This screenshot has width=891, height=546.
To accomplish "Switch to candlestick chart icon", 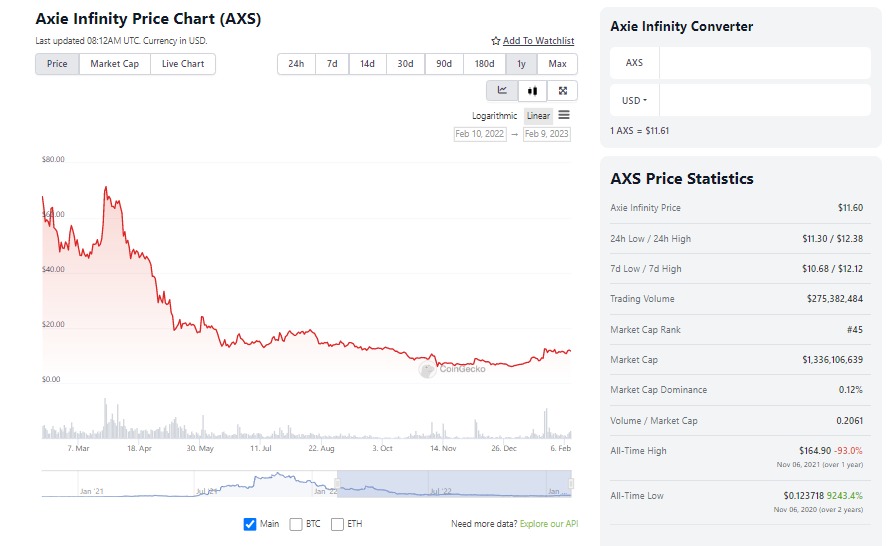I will pyautogui.click(x=532, y=90).
